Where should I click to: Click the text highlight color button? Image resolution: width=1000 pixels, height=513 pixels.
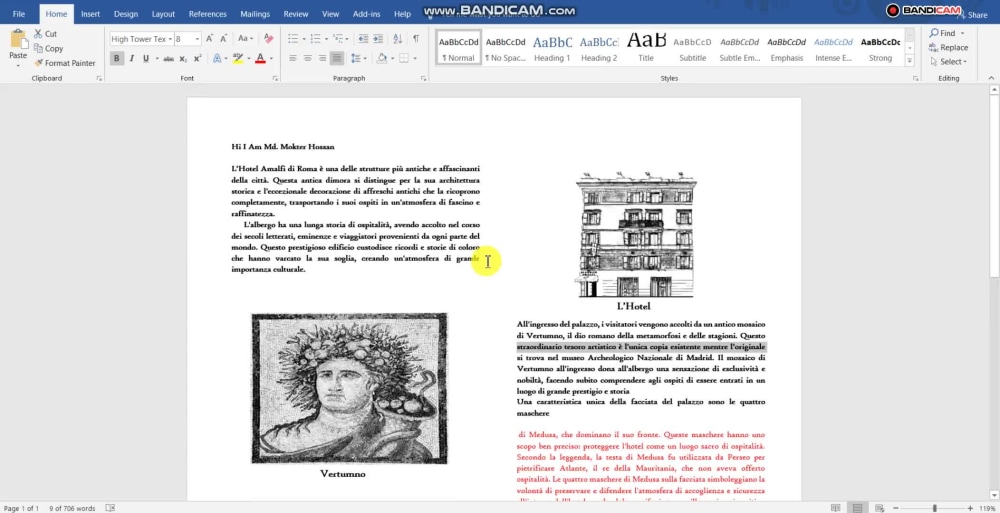click(237, 59)
